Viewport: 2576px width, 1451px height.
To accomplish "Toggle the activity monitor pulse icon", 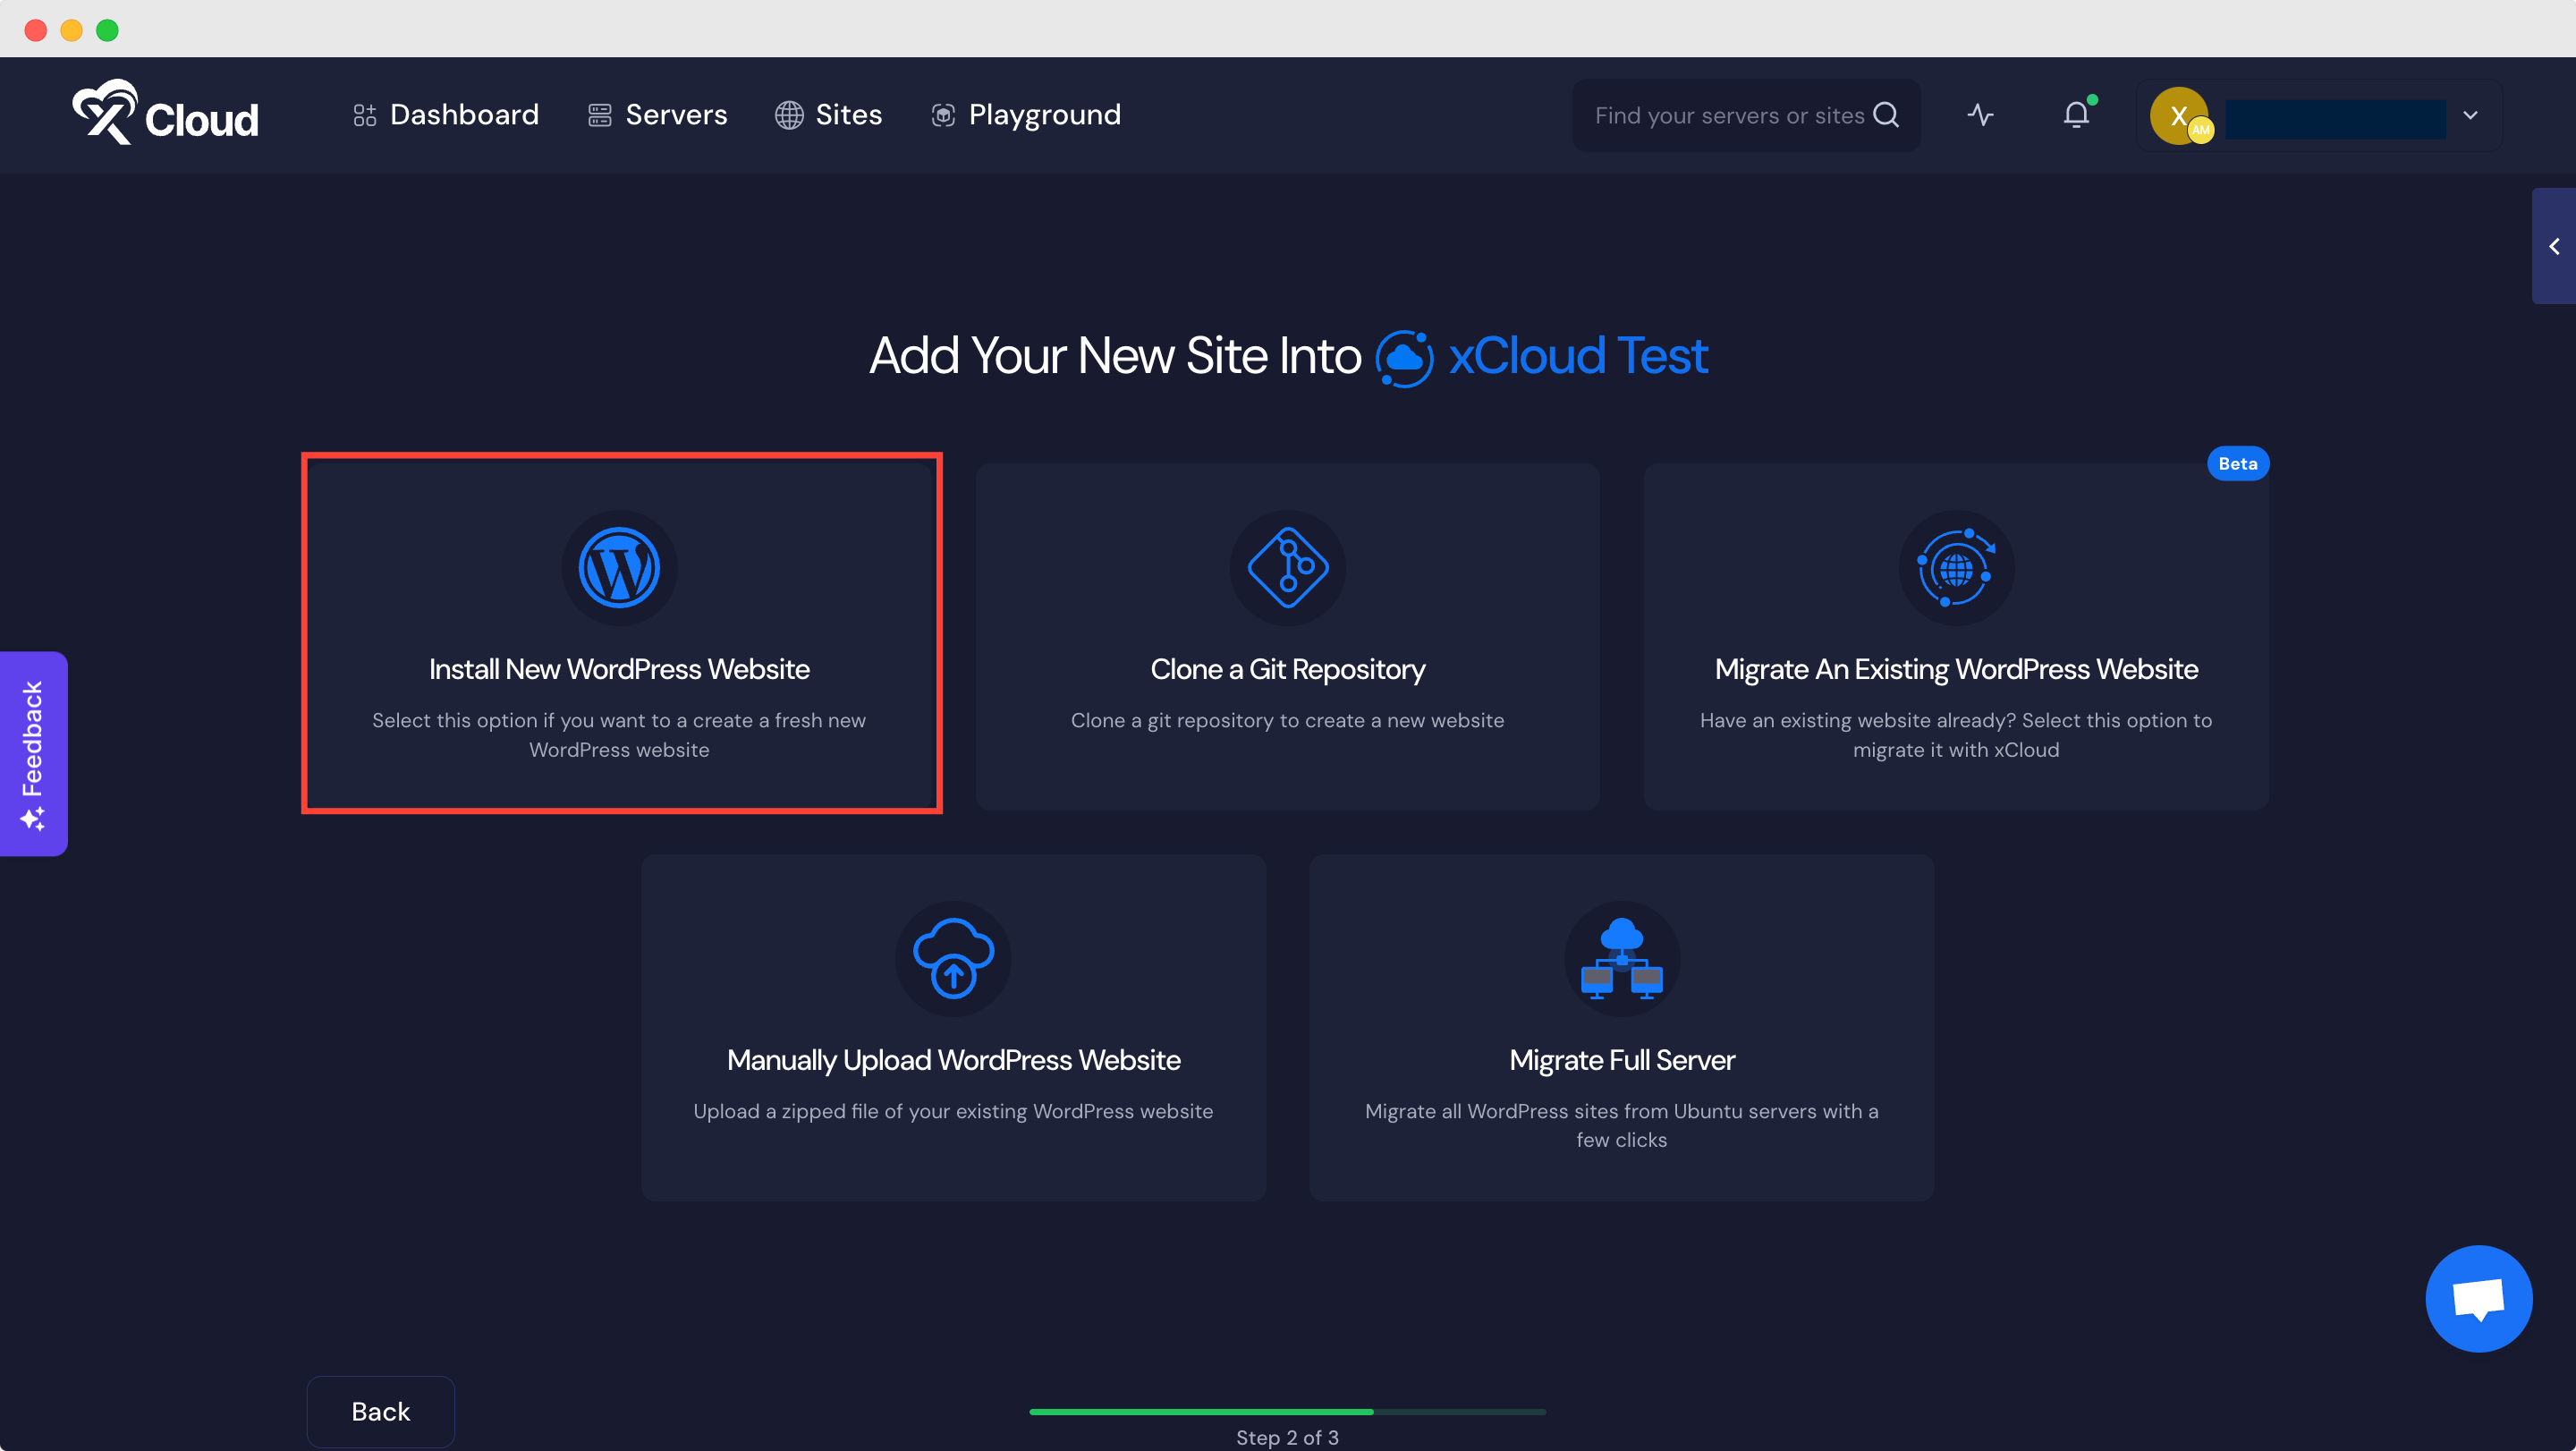I will pos(1981,115).
